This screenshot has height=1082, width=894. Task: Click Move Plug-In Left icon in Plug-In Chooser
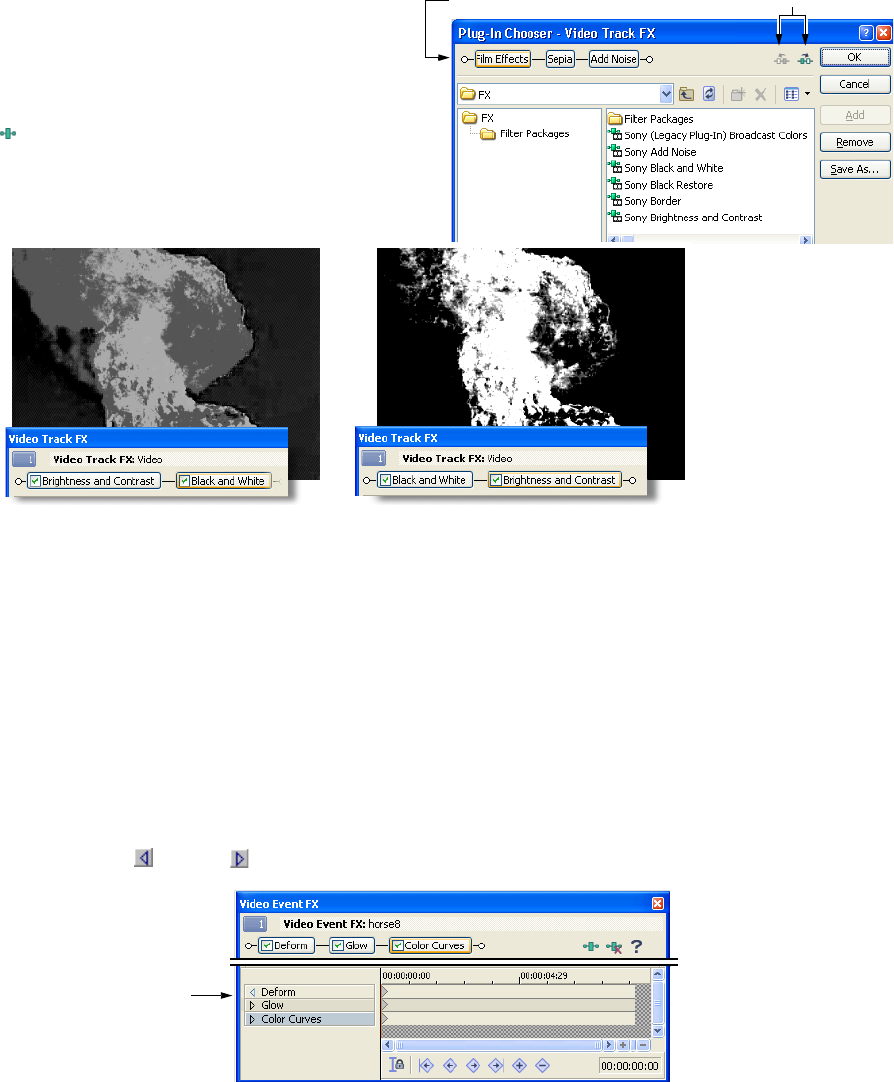click(x=781, y=59)
